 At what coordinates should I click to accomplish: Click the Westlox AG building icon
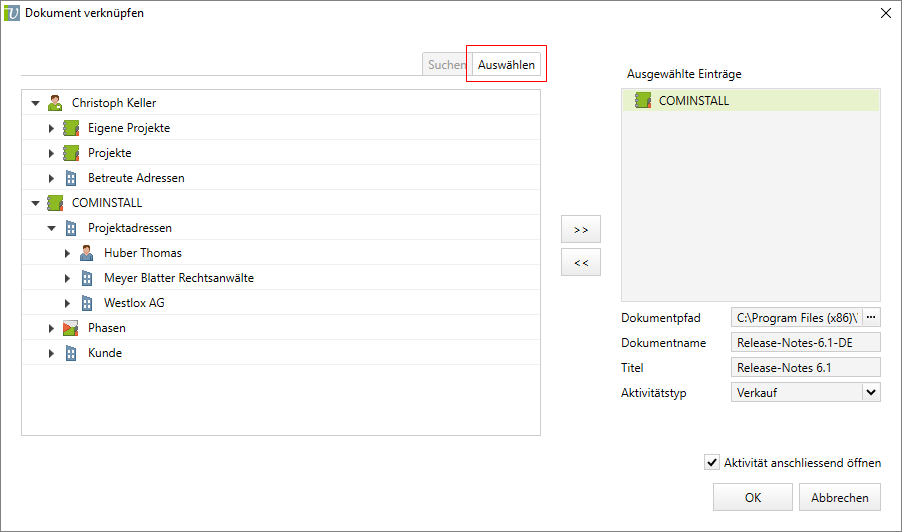[87, 303]
